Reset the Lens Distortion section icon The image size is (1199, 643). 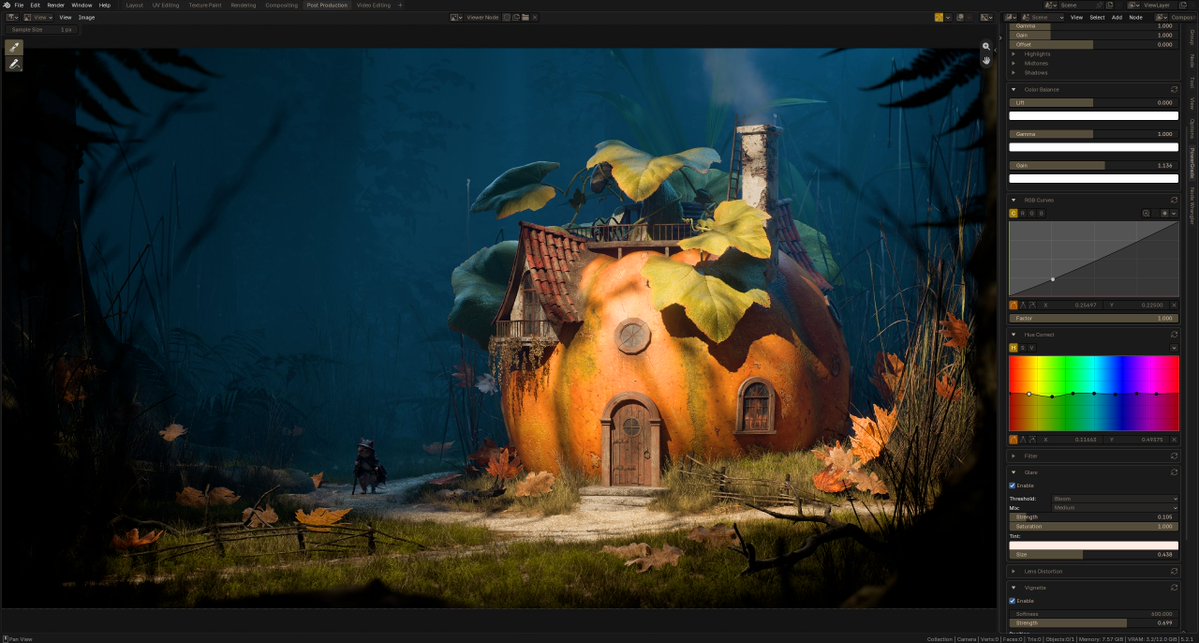(x=1174, y=571)
